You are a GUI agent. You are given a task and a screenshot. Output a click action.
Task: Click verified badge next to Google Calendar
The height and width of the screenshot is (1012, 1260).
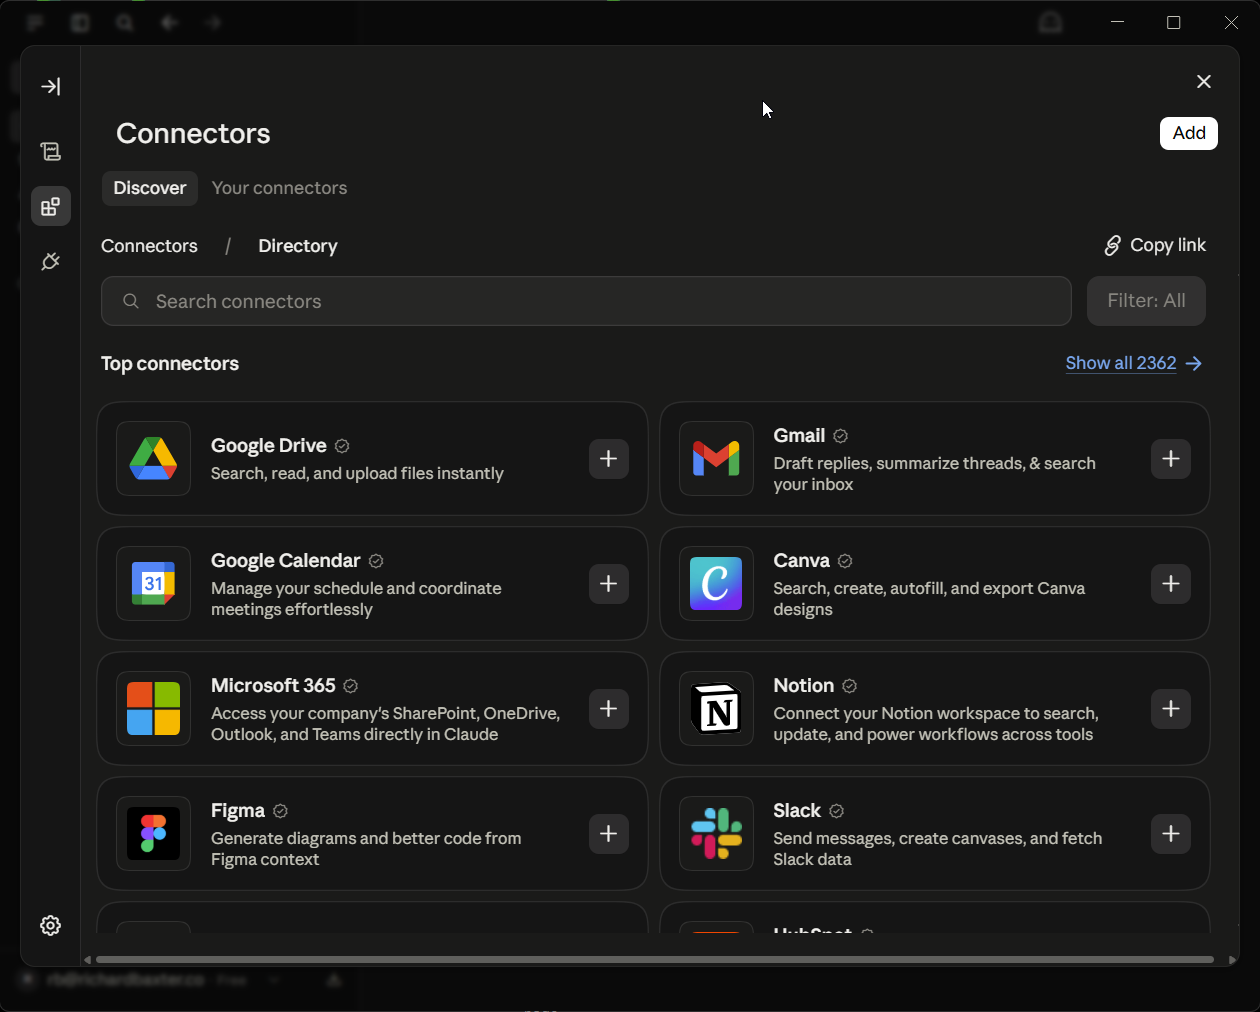pyautogui.click(x=376, y=561)
